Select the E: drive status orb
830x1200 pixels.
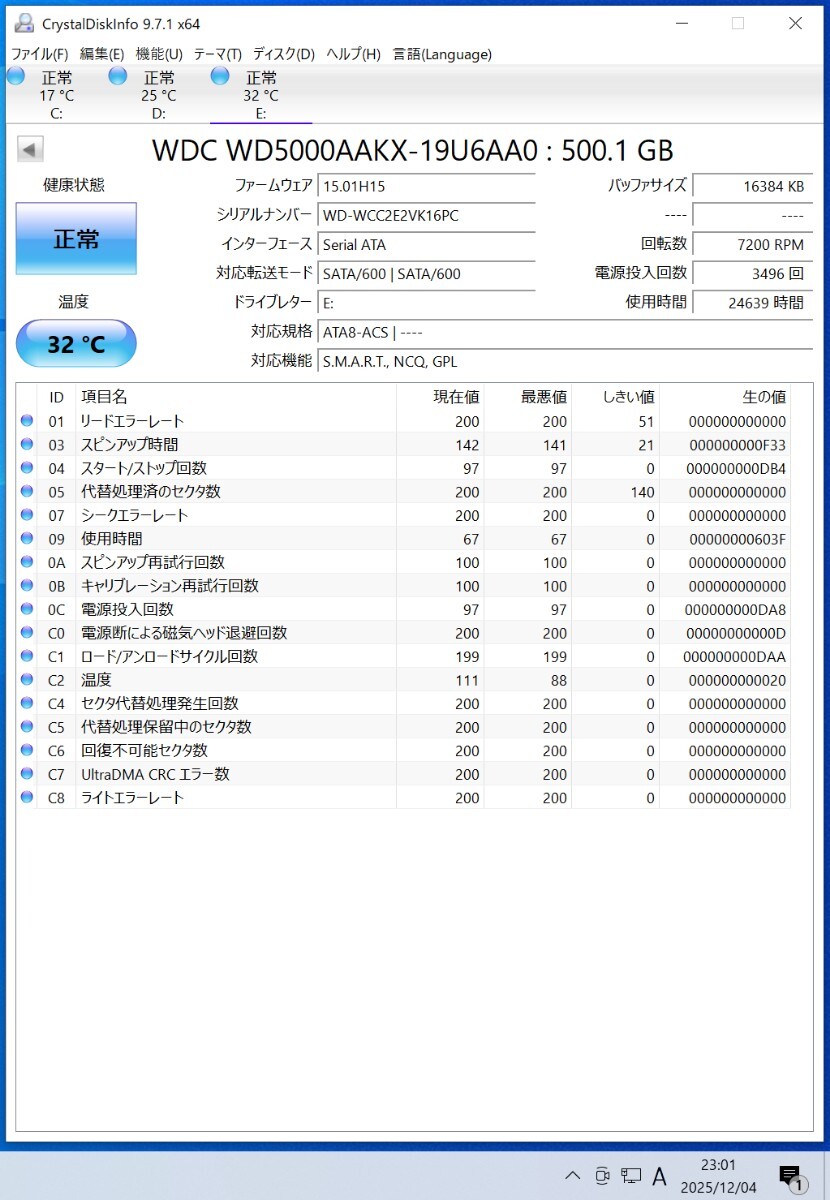(x=220, y=76)
